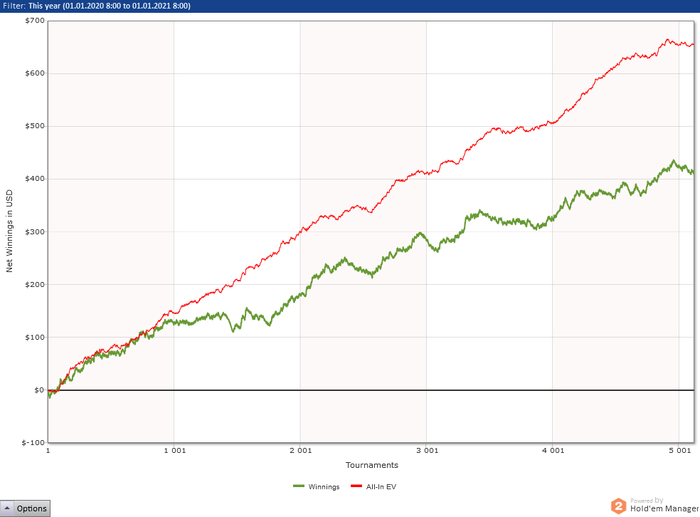Click the $-100 y-axis label
The width and height of the screenshot is (700, 517).
[x=33, y=442]
